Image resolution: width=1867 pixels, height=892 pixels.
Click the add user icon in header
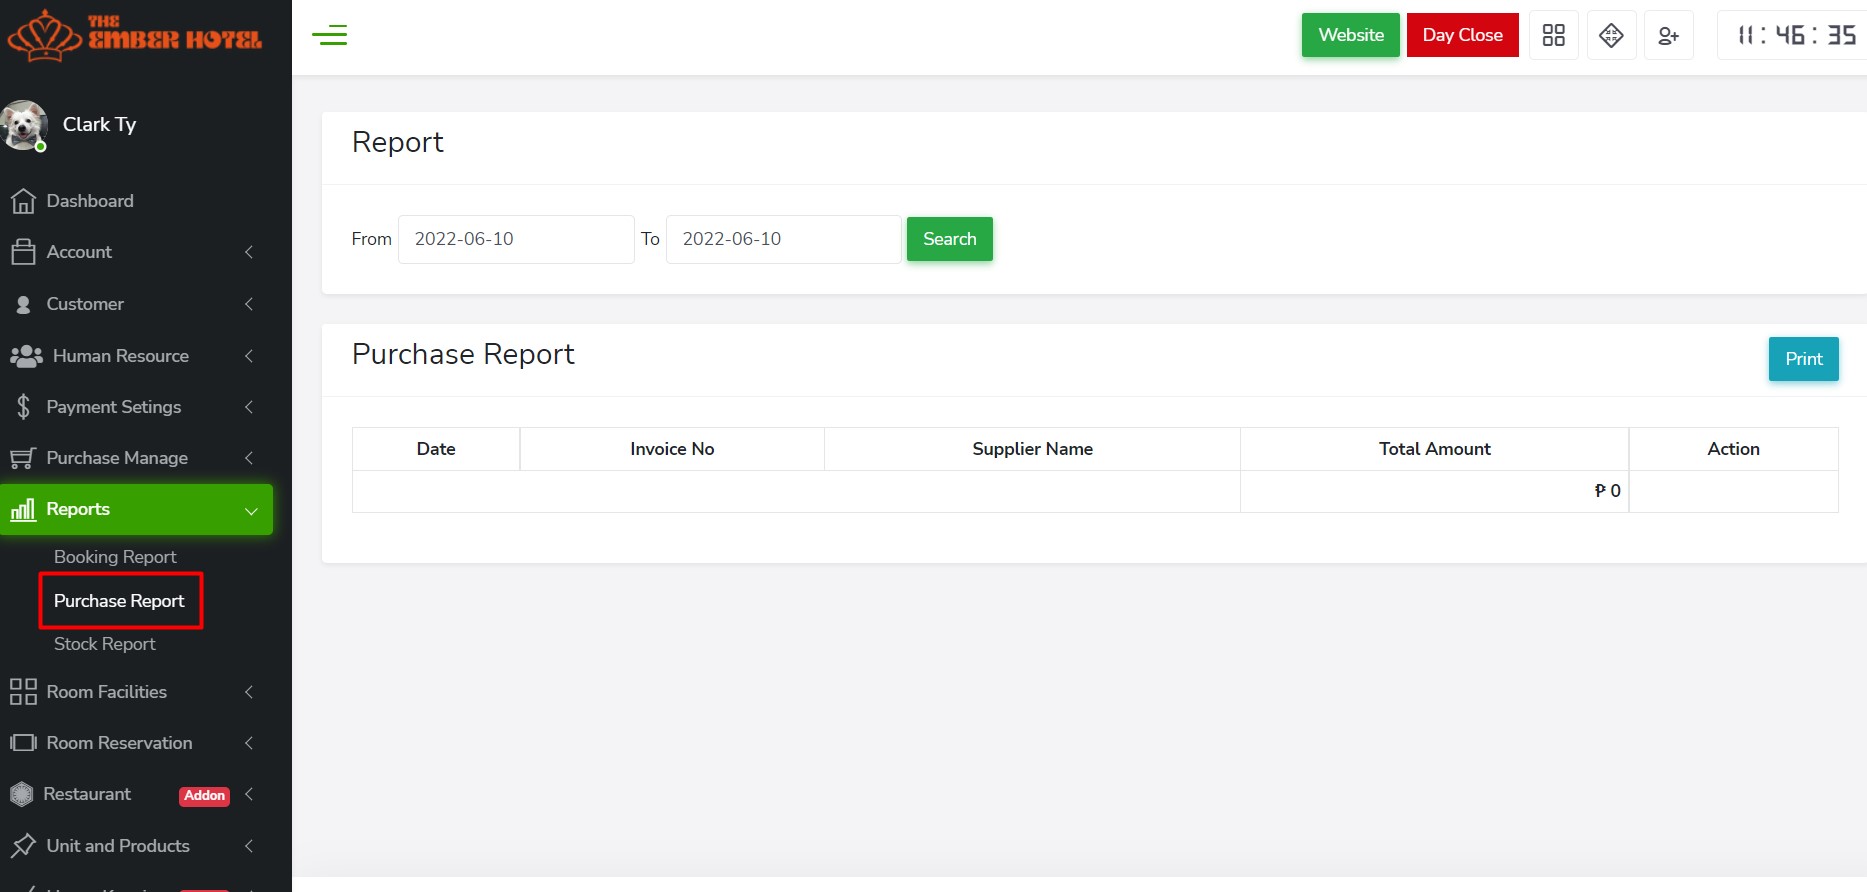pos(1668,36)
